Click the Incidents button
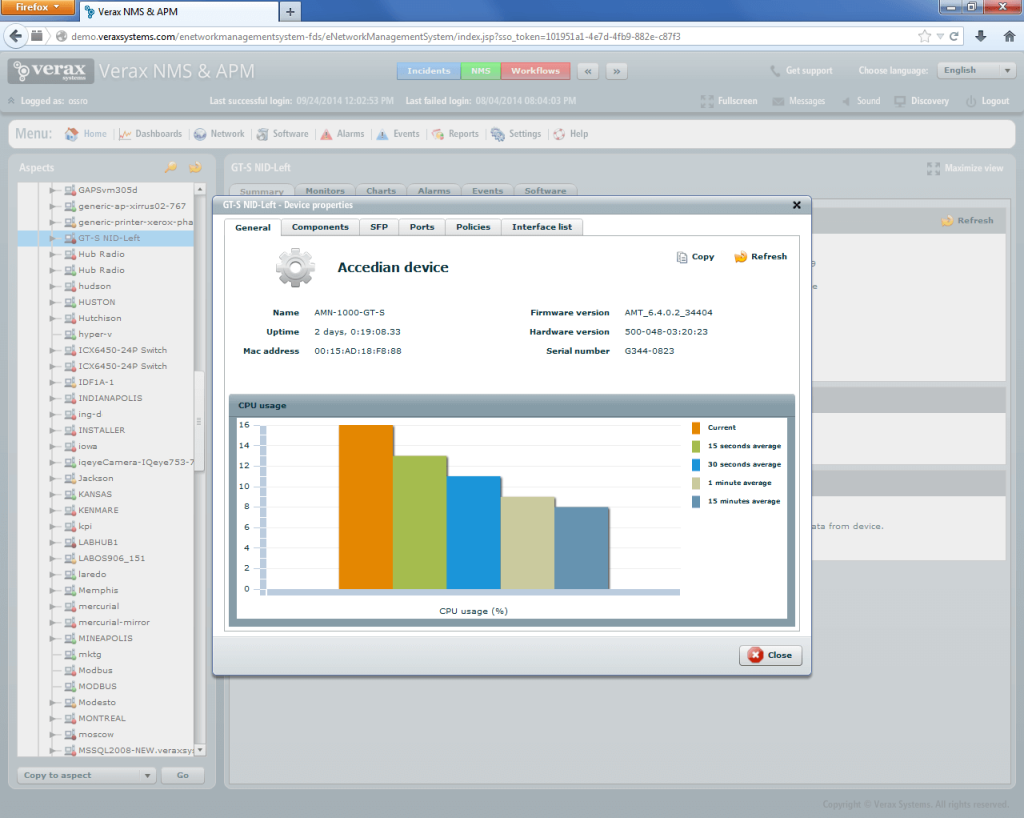Screen dimensions: 1024x818 pos(429,71)
